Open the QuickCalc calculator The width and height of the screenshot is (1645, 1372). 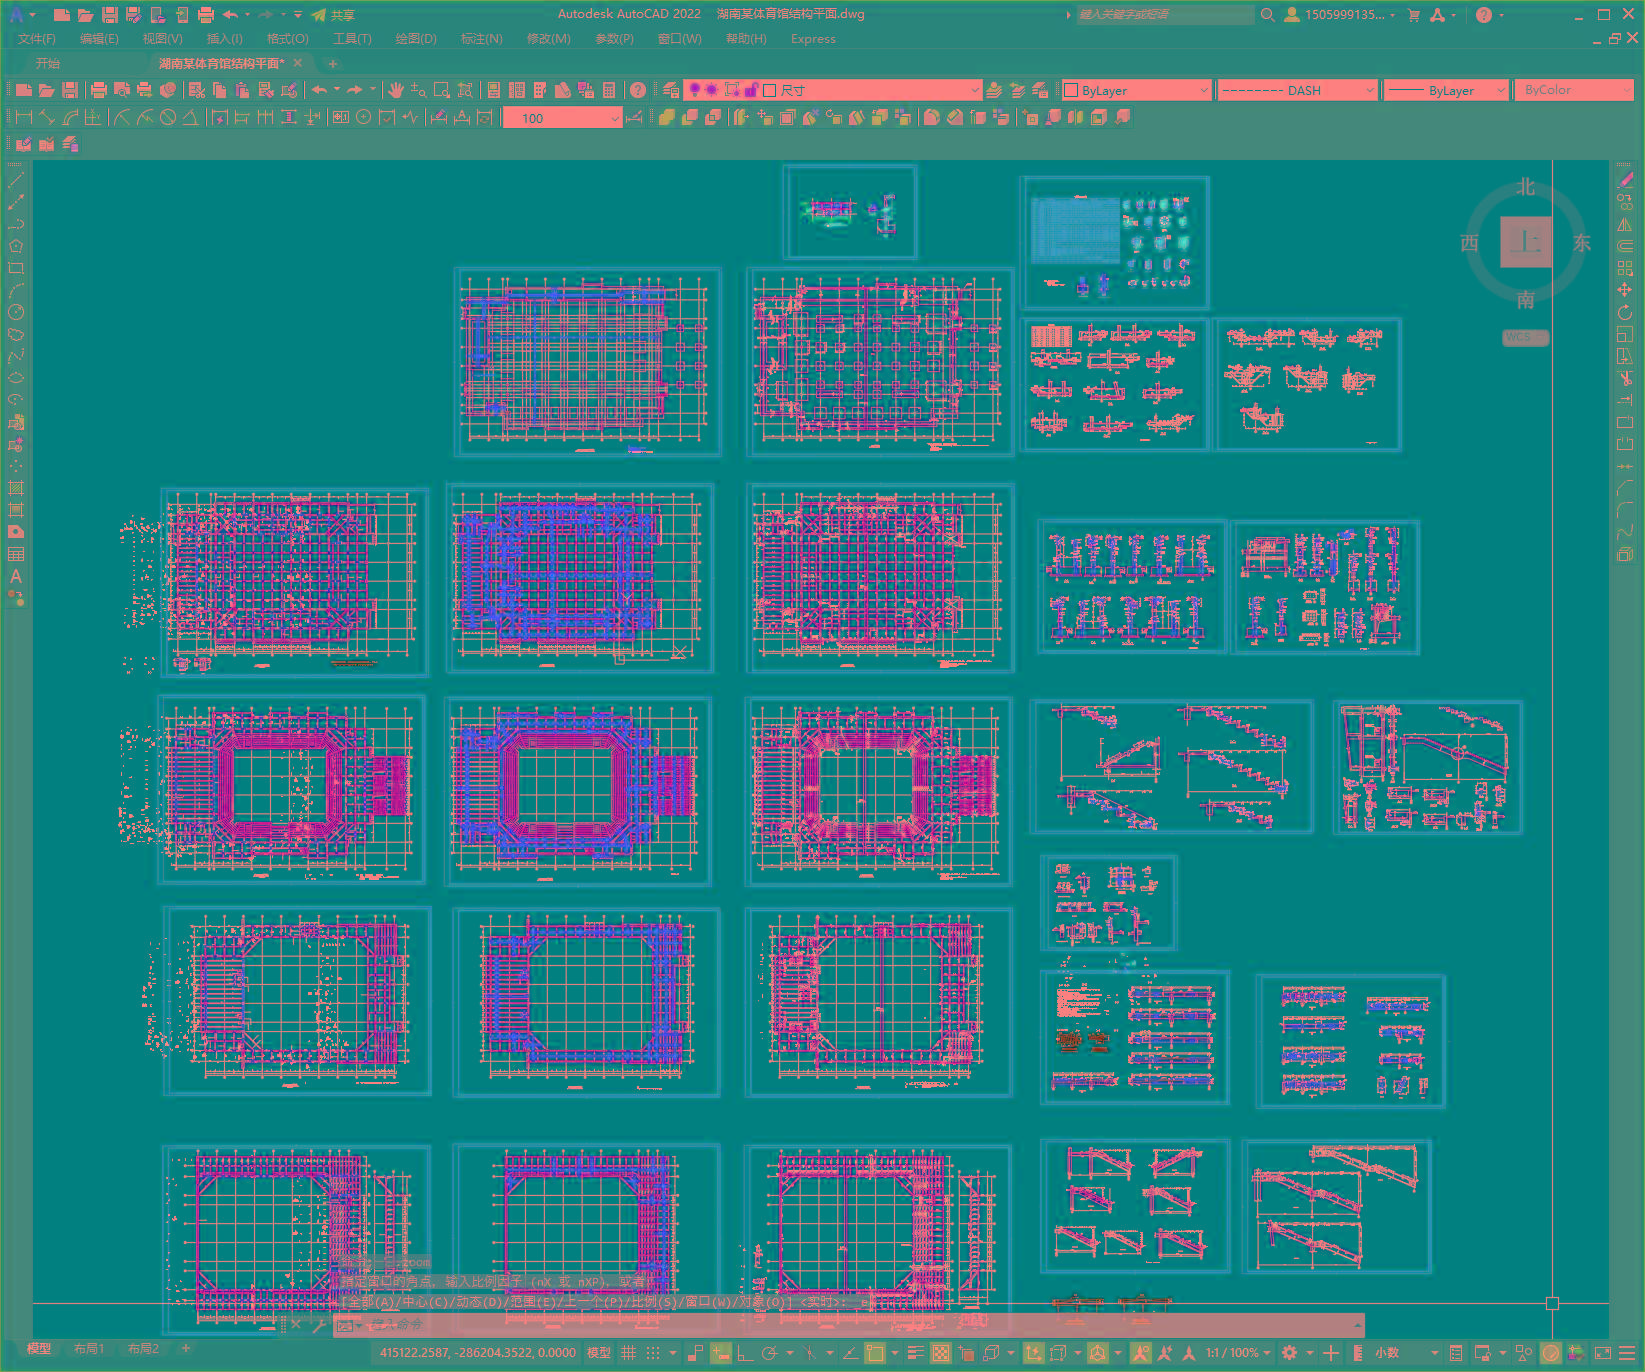click(609, 90)
